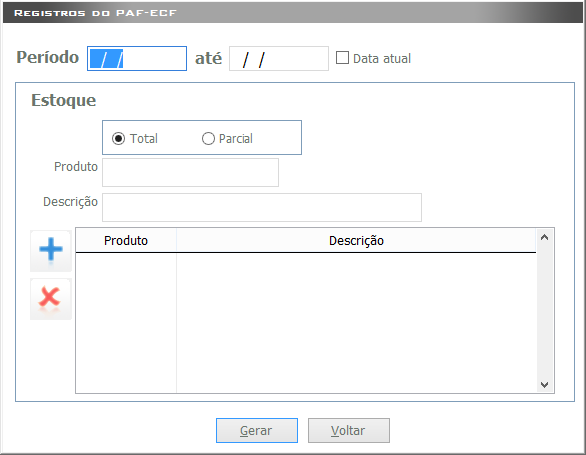Click the empty Descrição column cell area
Viewport: 586px width, 455px height.
[356, 323]
